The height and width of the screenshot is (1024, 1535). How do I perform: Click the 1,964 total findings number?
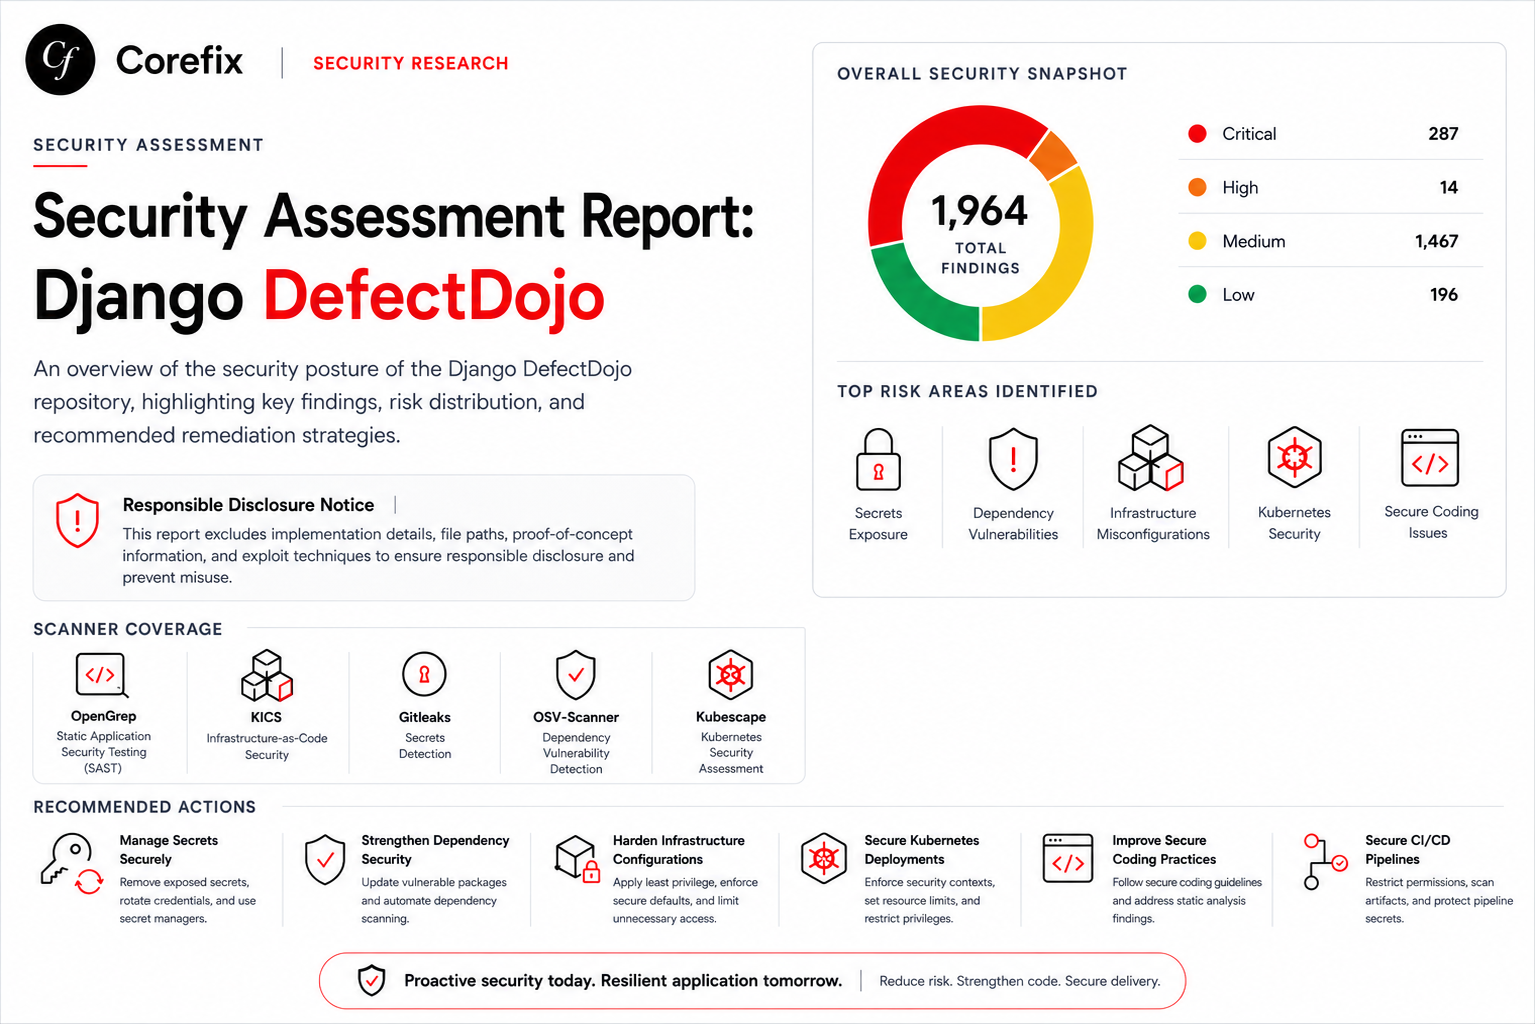(980, 211)
